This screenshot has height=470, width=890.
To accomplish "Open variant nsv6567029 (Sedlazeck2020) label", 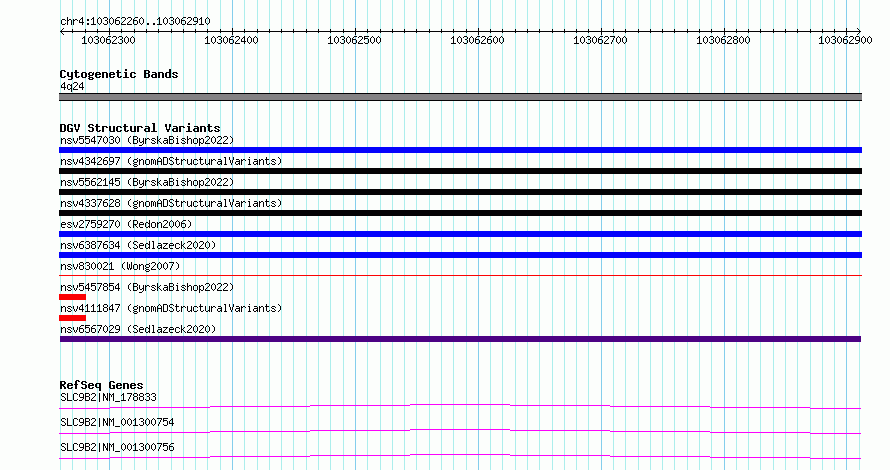I will (138, 329).
